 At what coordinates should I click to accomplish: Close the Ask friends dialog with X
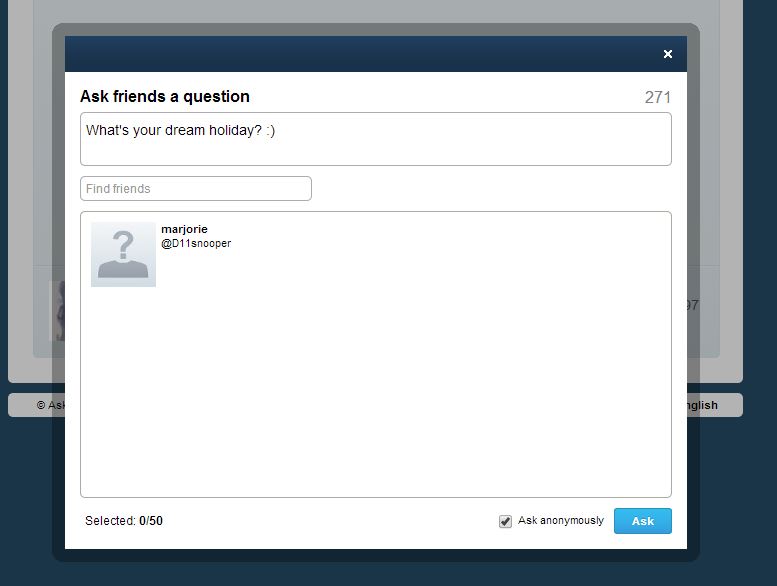(x=667, y=54)
